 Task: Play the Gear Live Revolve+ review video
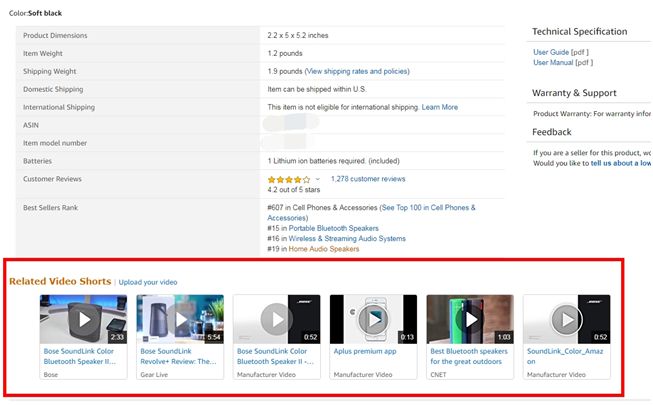(x=180, y=320)
